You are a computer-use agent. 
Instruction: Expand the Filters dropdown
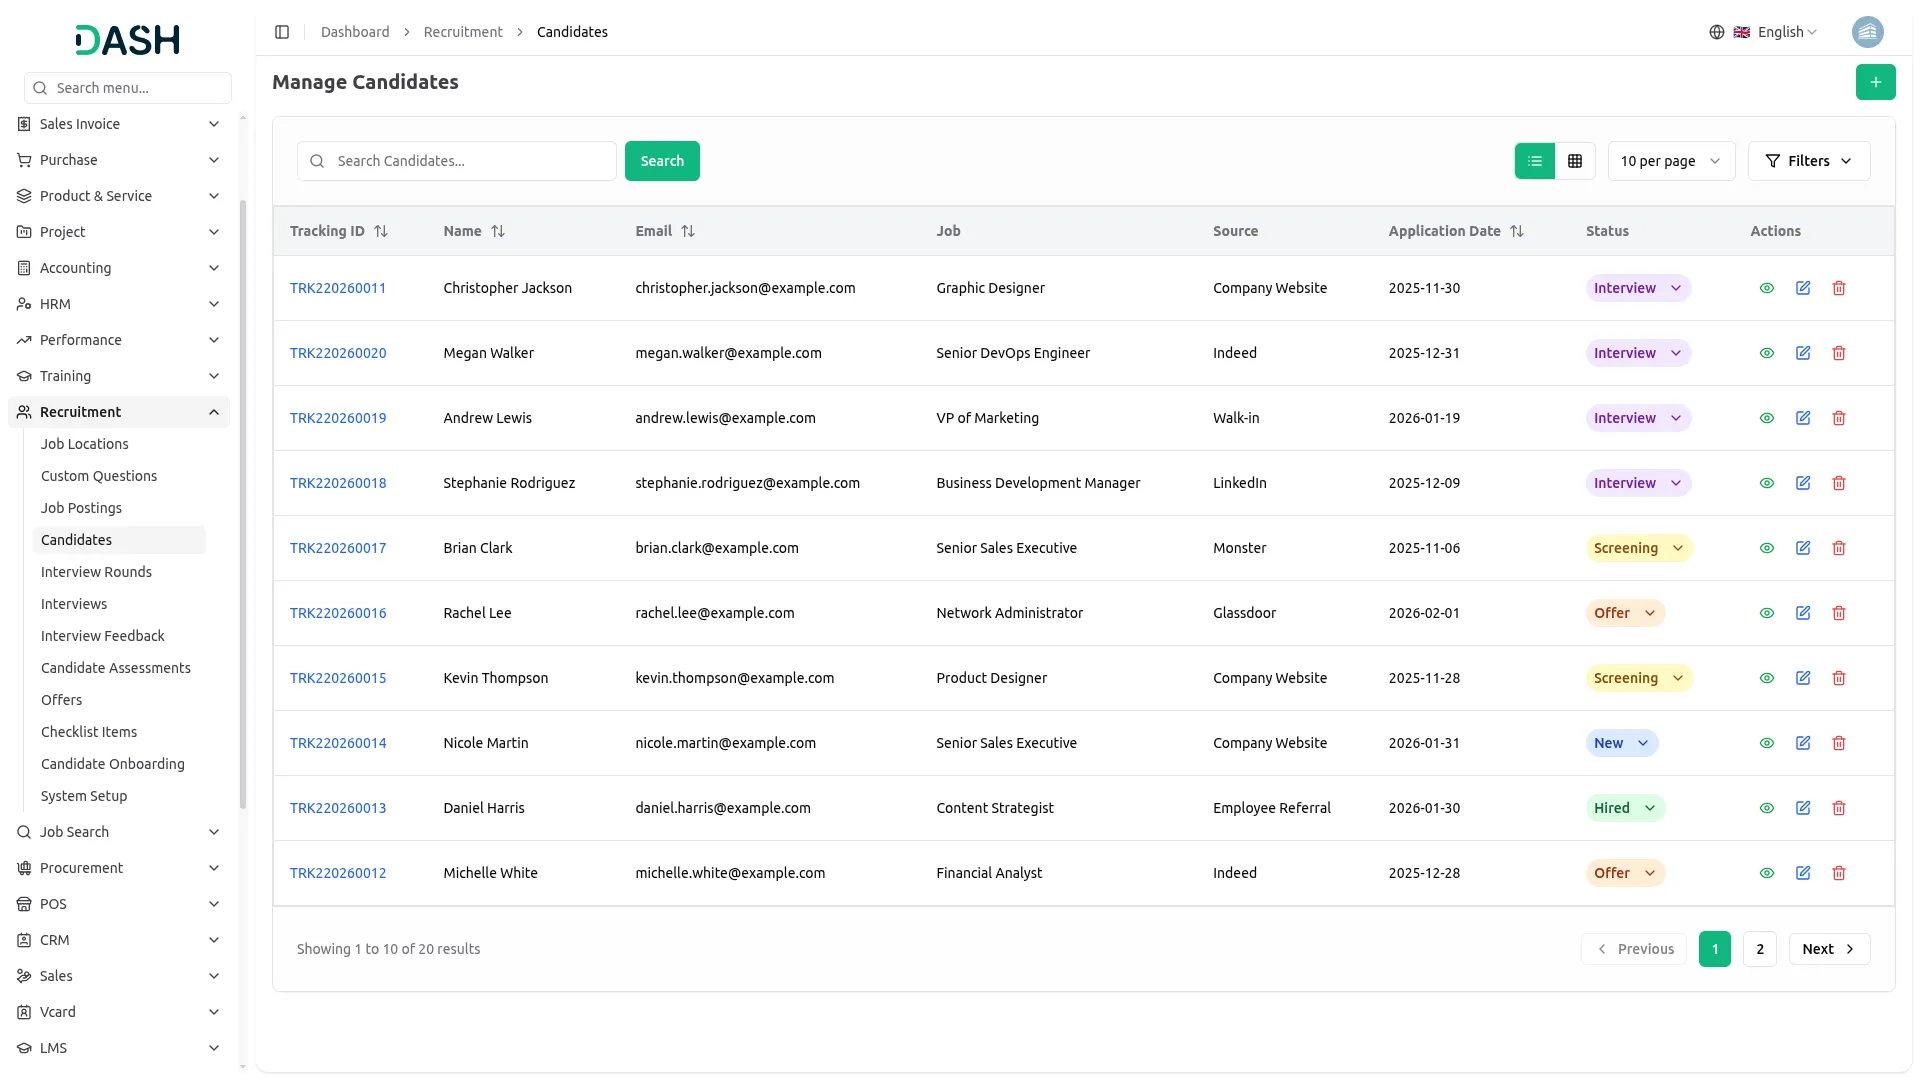(x=1808, y=161)
